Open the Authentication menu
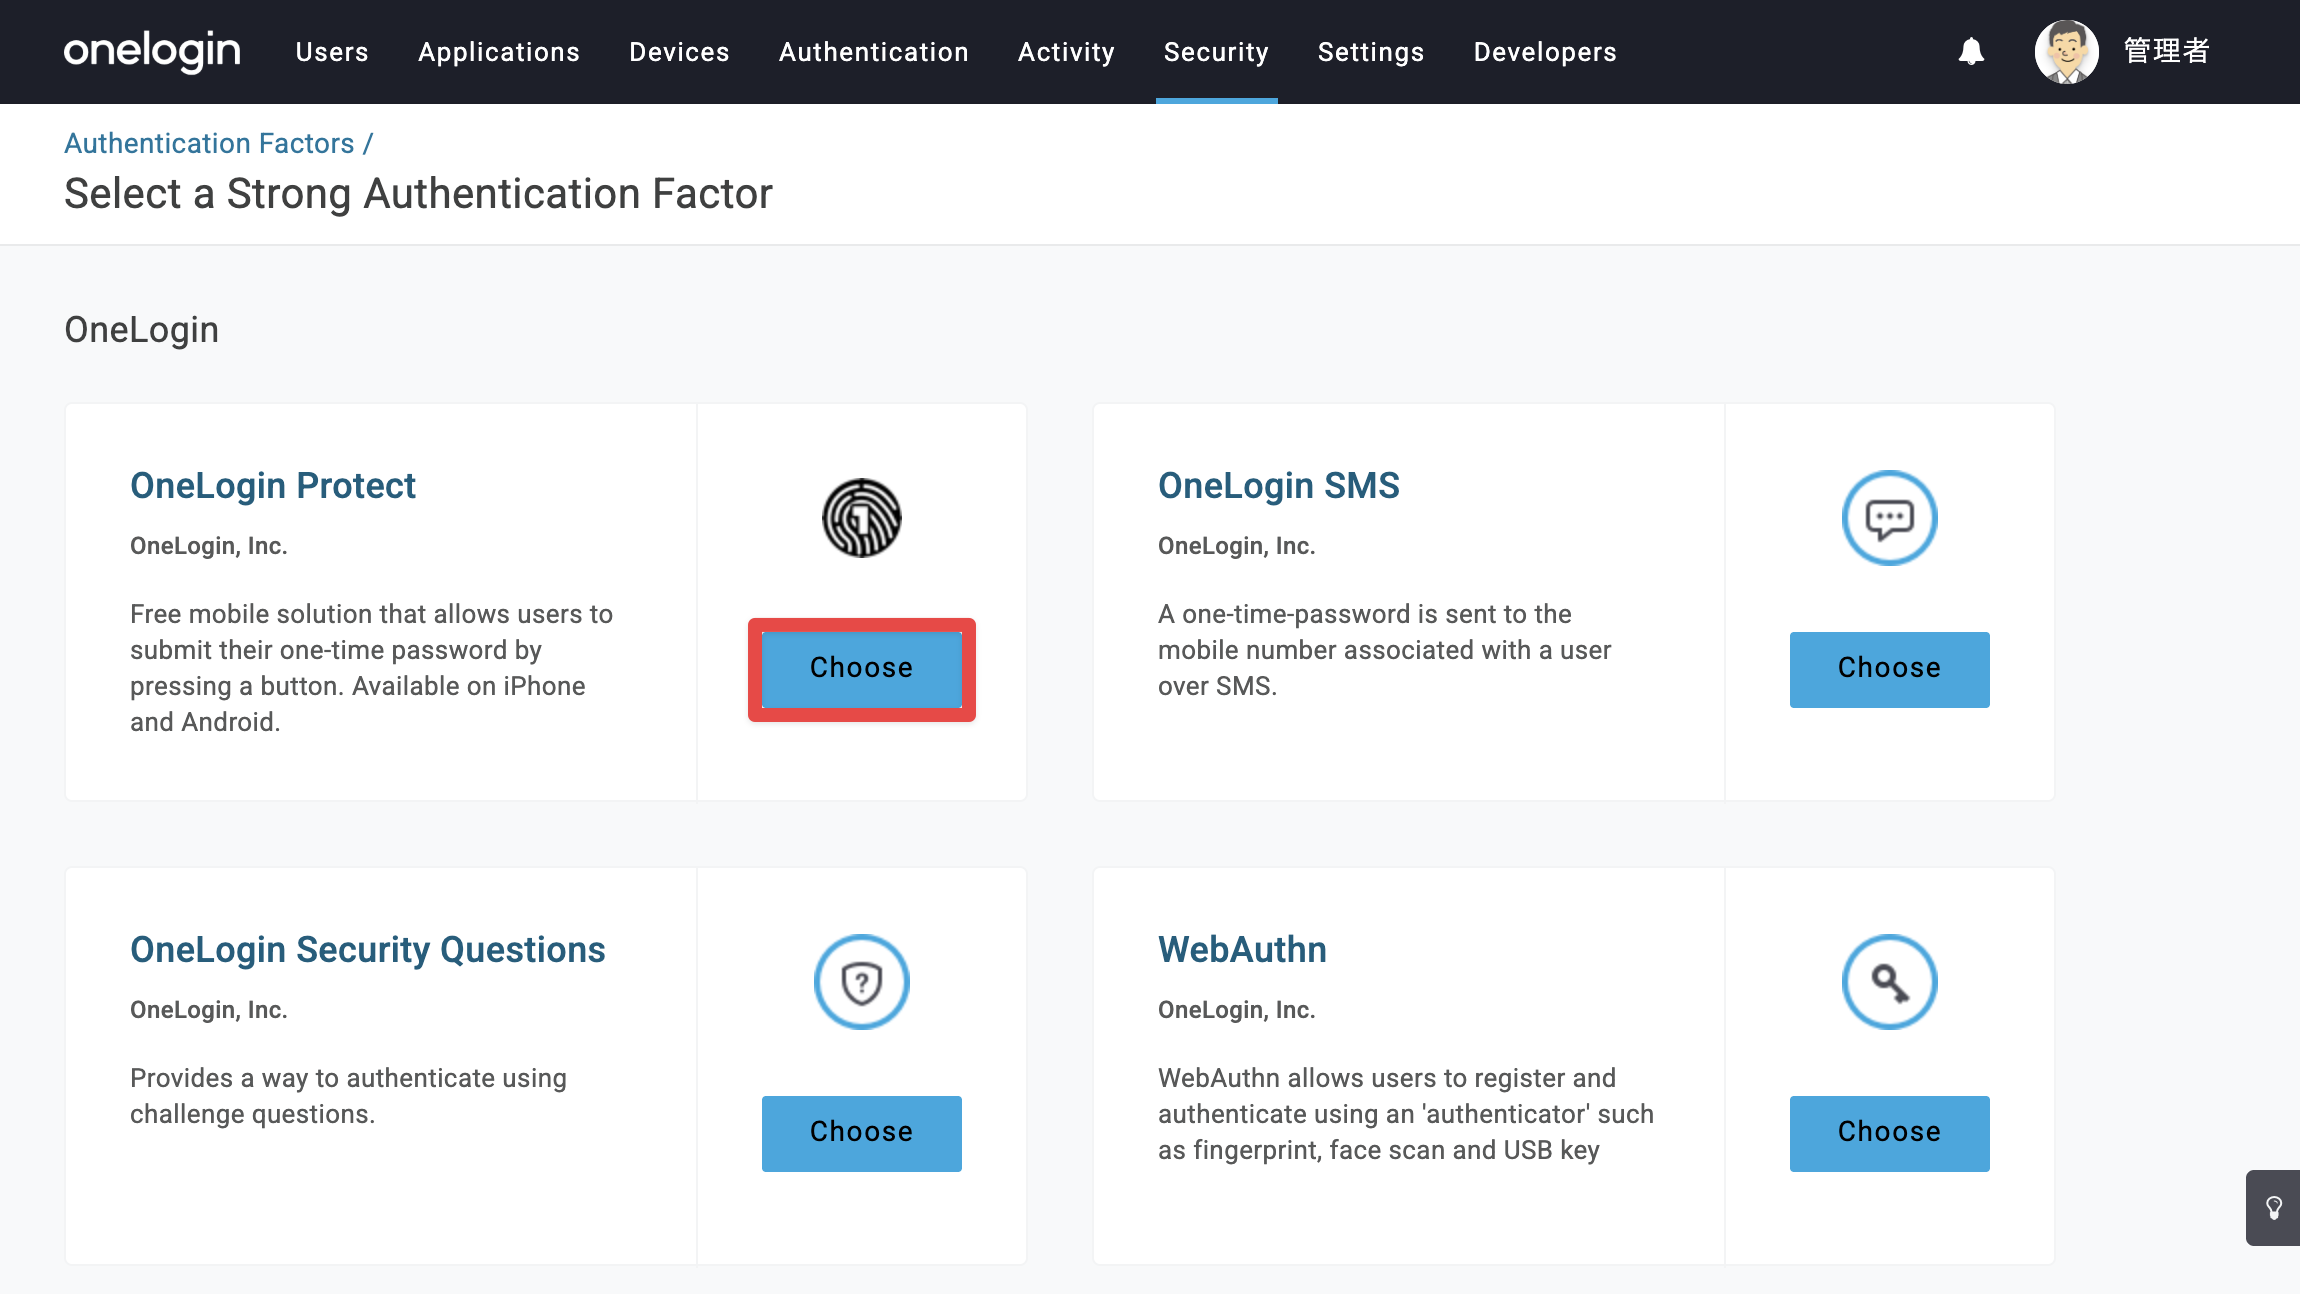The width and height of the screenshot is (2300, 1294). [x=874, y=52]
